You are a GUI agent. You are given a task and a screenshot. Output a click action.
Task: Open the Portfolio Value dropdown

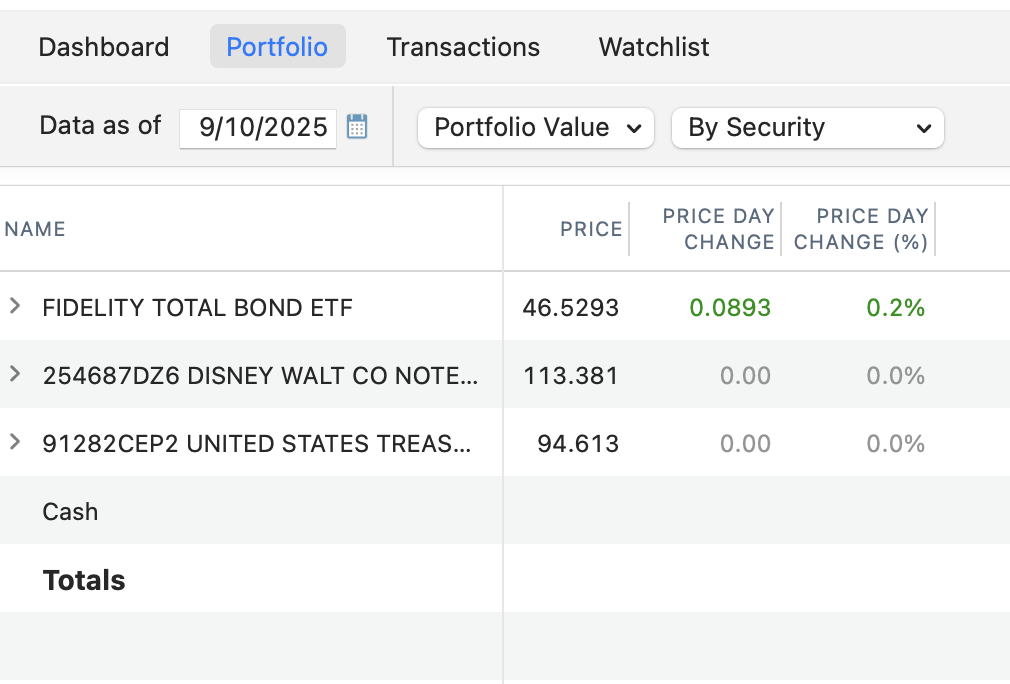(x=535, y=128)
